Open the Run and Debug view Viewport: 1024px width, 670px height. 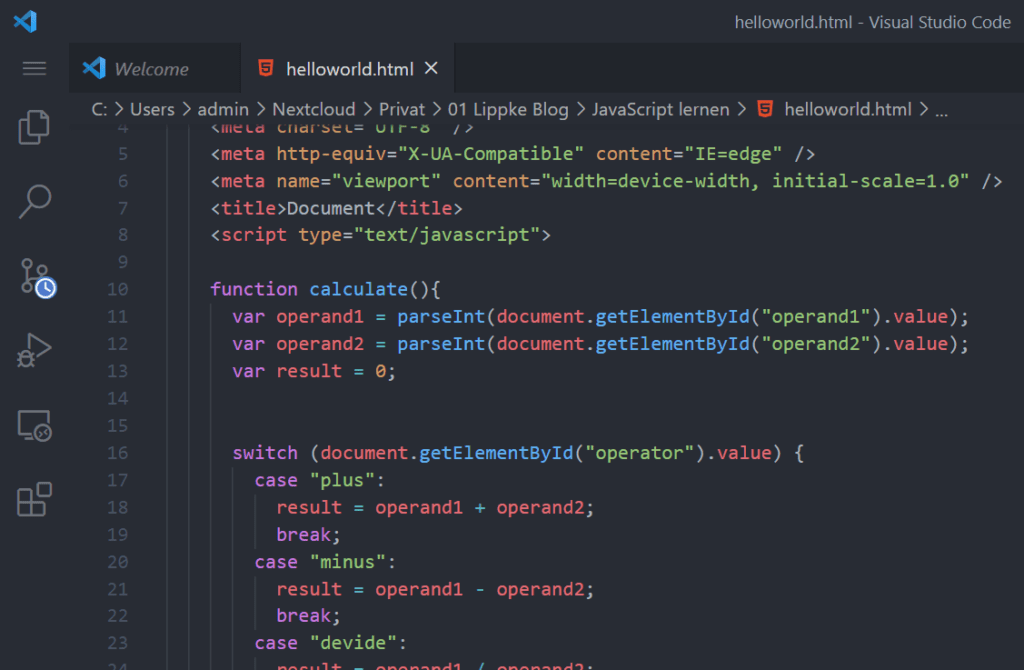34,349
